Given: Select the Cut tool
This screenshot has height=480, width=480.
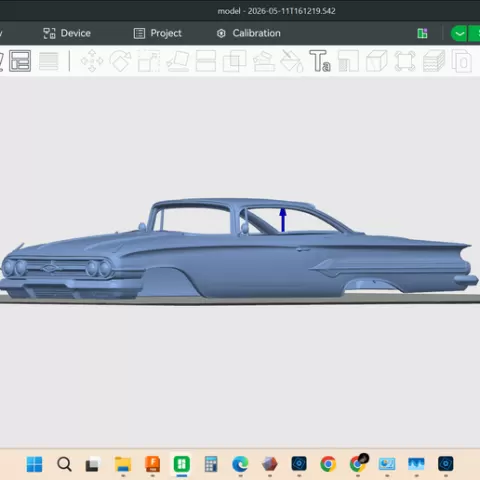Looking at the screenshot, I should (206, 61).
